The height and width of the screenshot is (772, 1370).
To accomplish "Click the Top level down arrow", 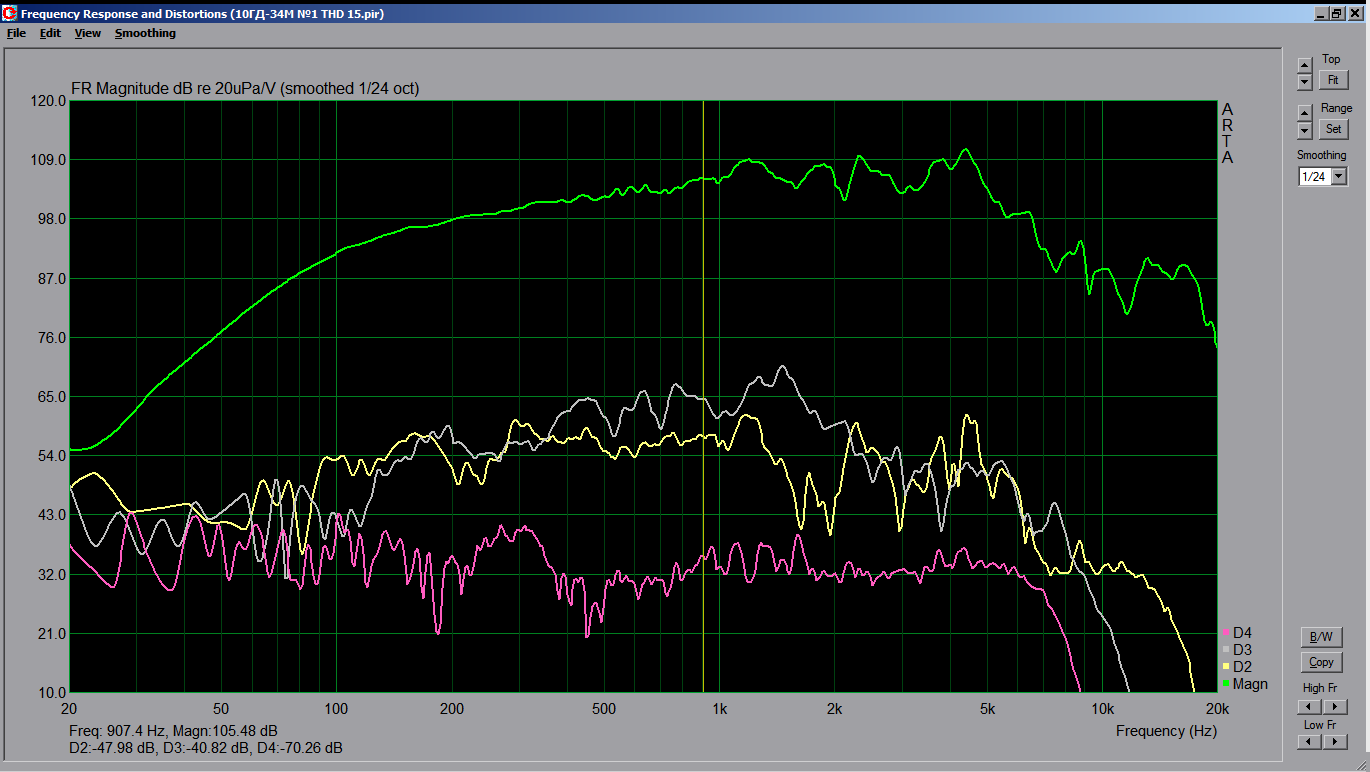I will coord(1304,81).
